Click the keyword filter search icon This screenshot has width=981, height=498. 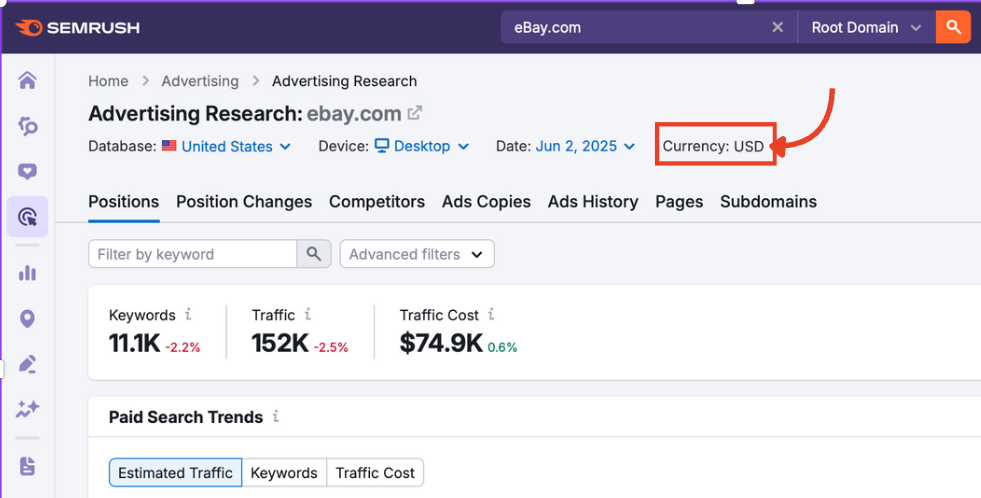point(313,254)
